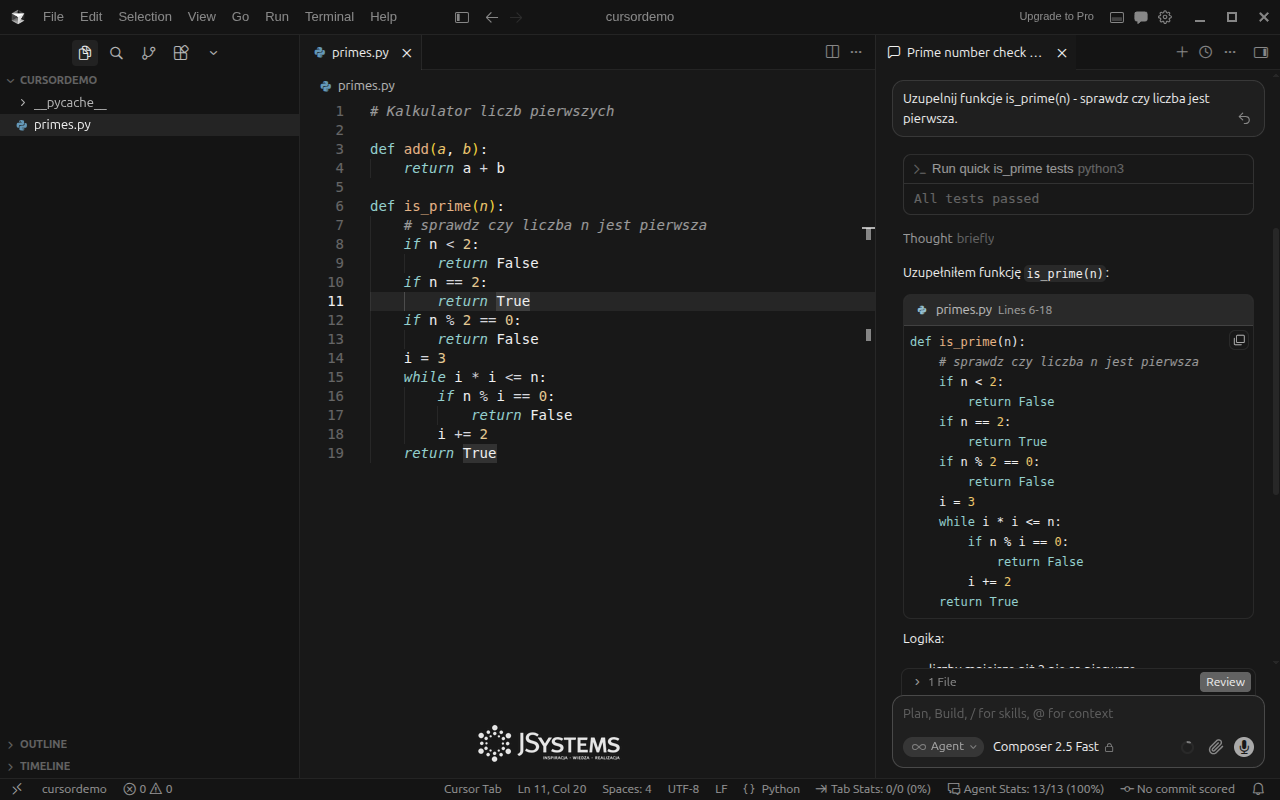Close the Prime number check chat tab
Image resolution: width=1280 pixels, height=800 pixels.
click(x=1062, y=53)
